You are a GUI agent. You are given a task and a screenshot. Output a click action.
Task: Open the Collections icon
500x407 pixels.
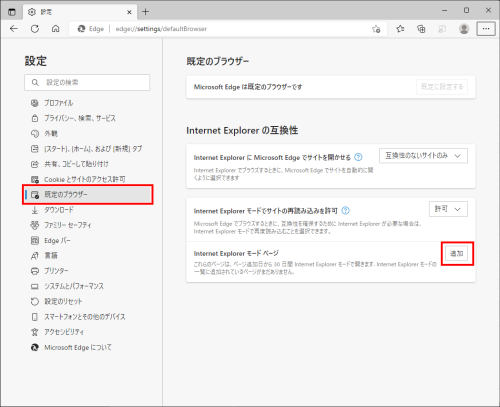pos(421,29)
